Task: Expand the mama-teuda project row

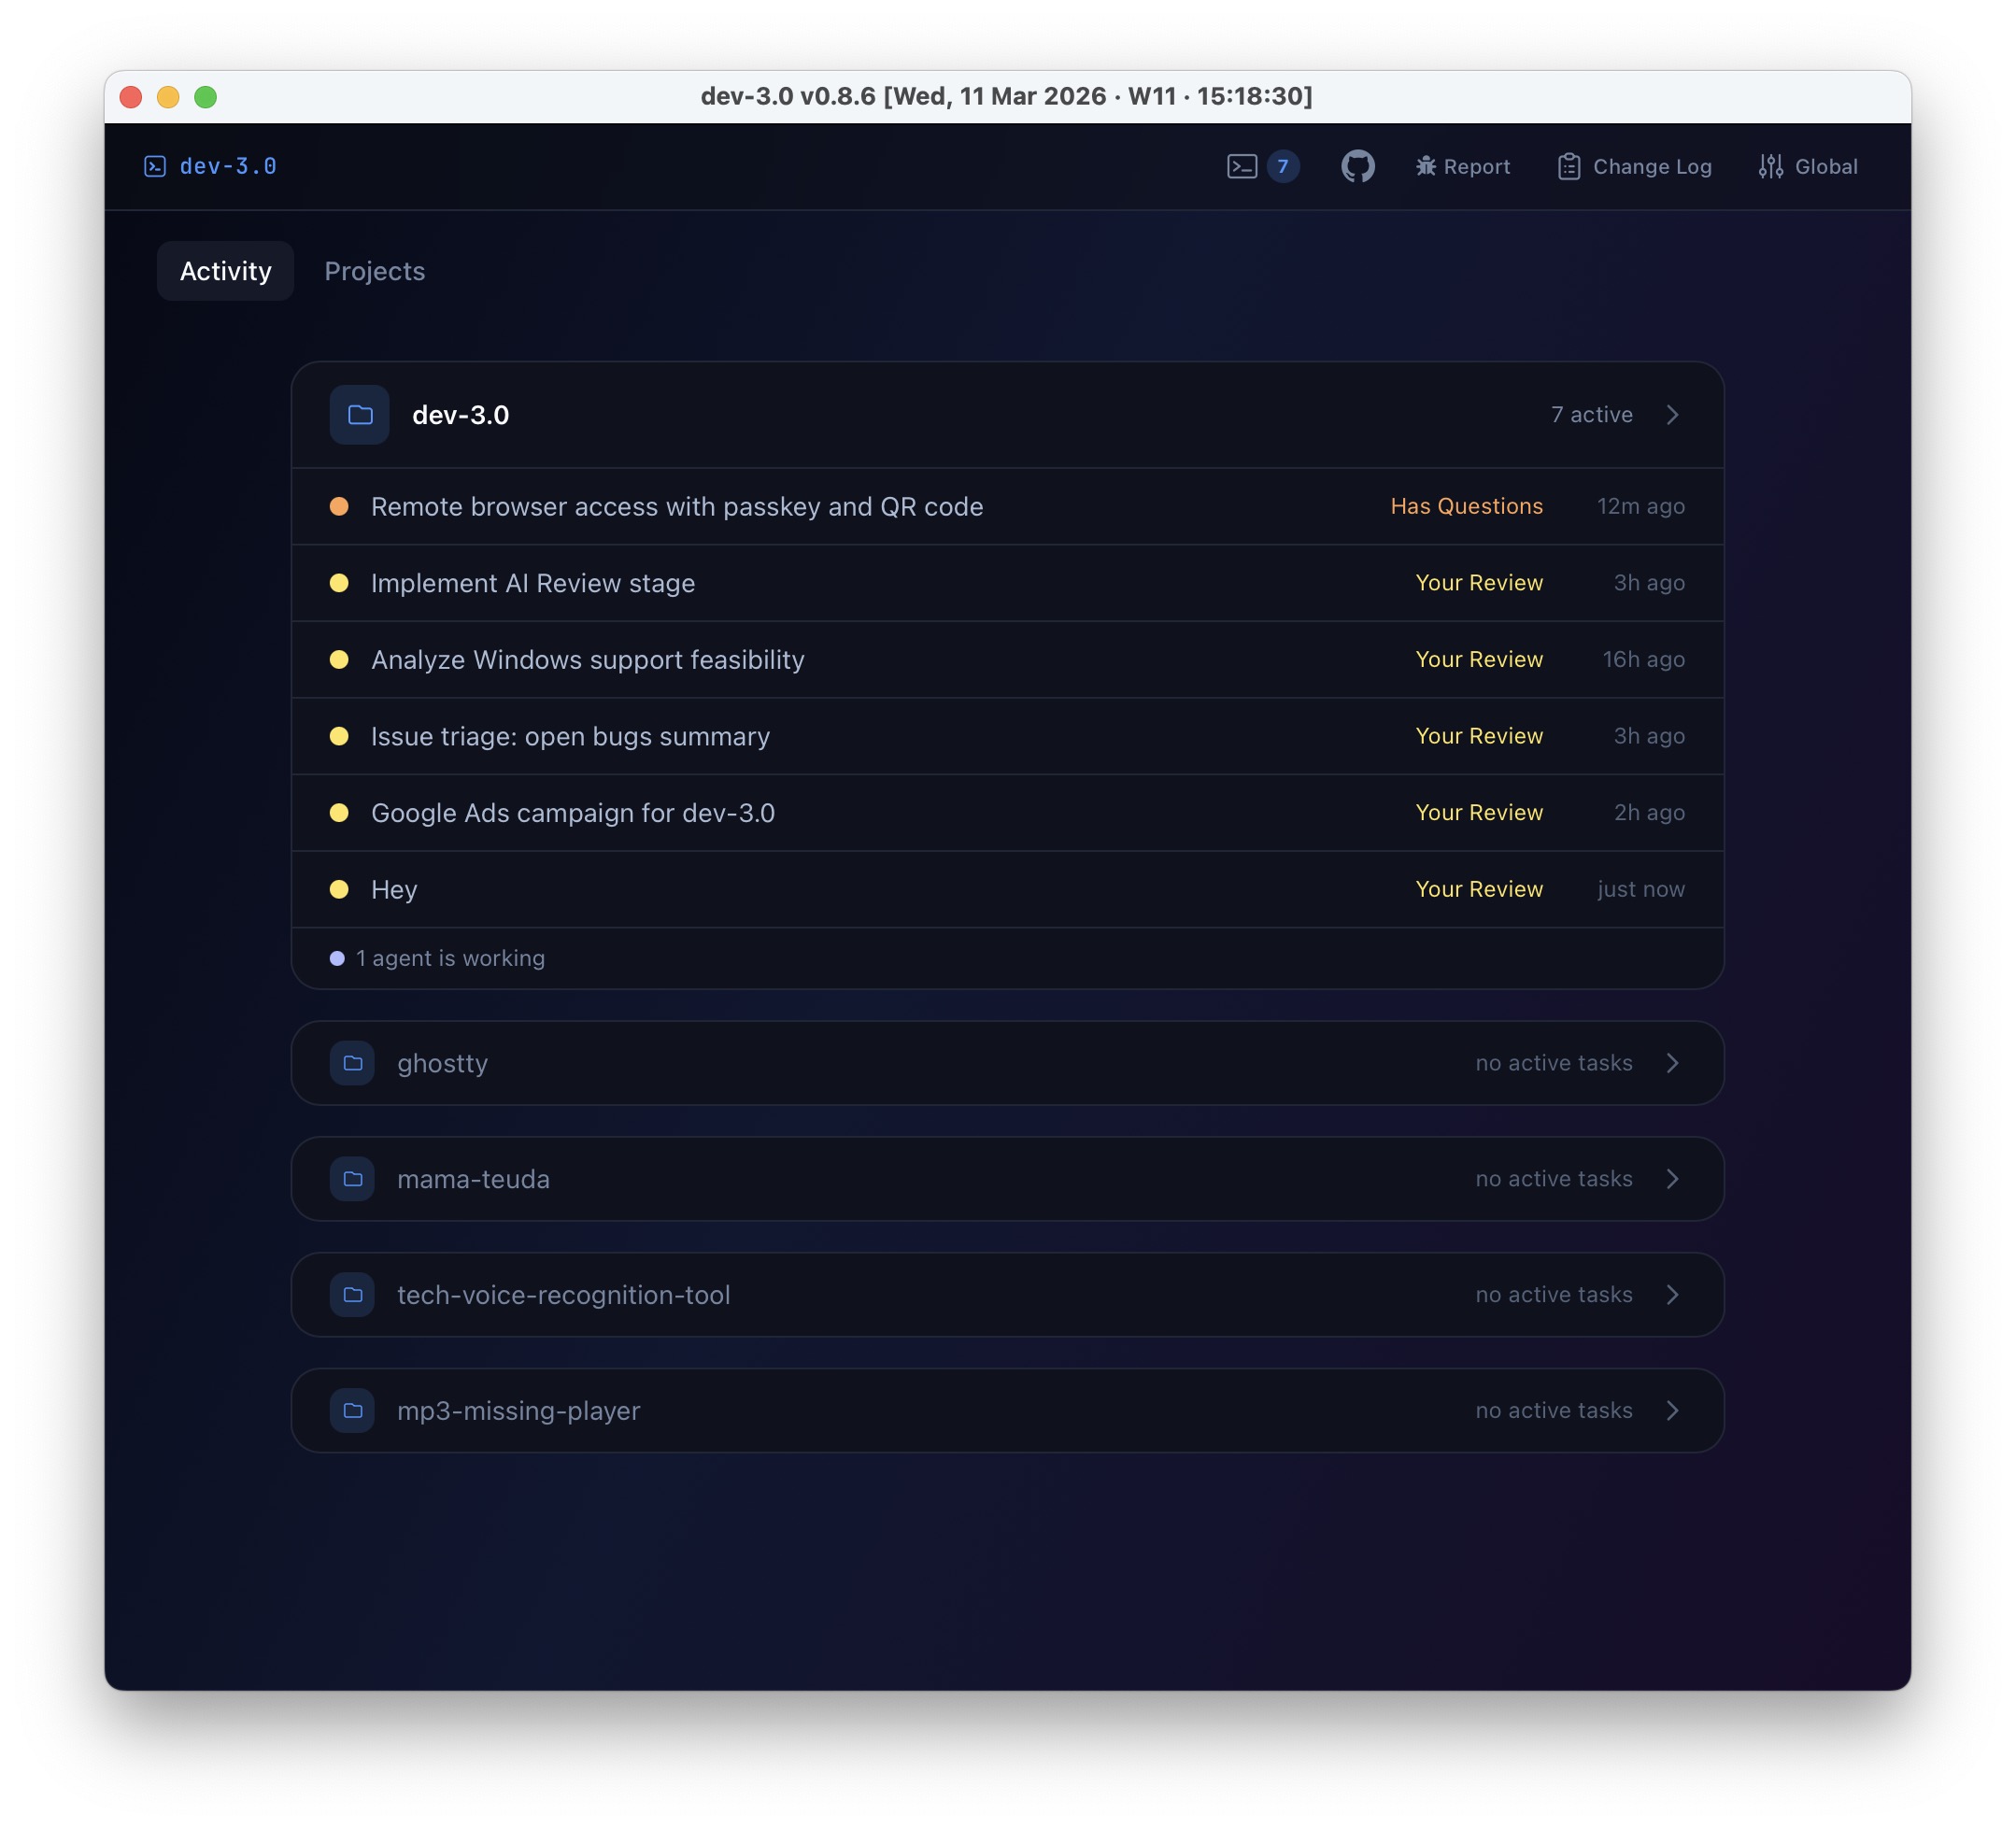Action: point(1673,1178)
